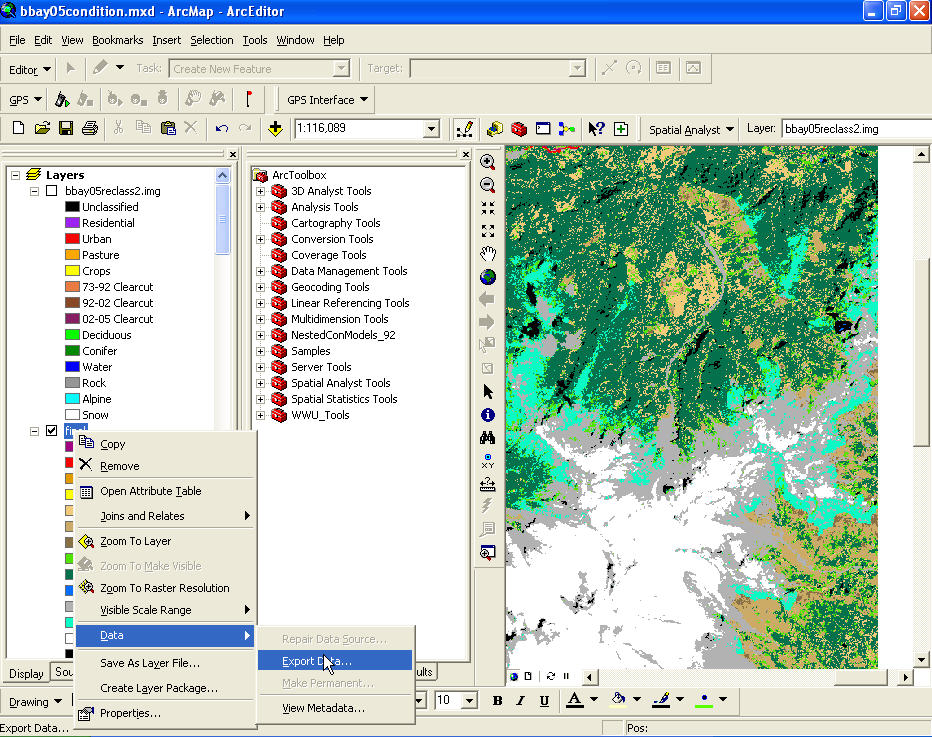The width and height of the screenshot is (932, 737).
Task: Open the Editor Toolbar icon
Action: 464,129
